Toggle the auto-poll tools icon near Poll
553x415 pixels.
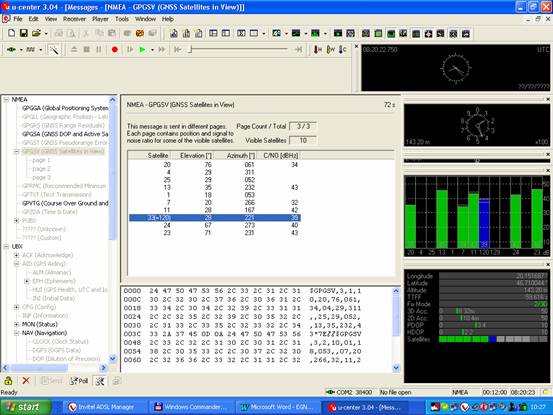(x=100, y=381)
